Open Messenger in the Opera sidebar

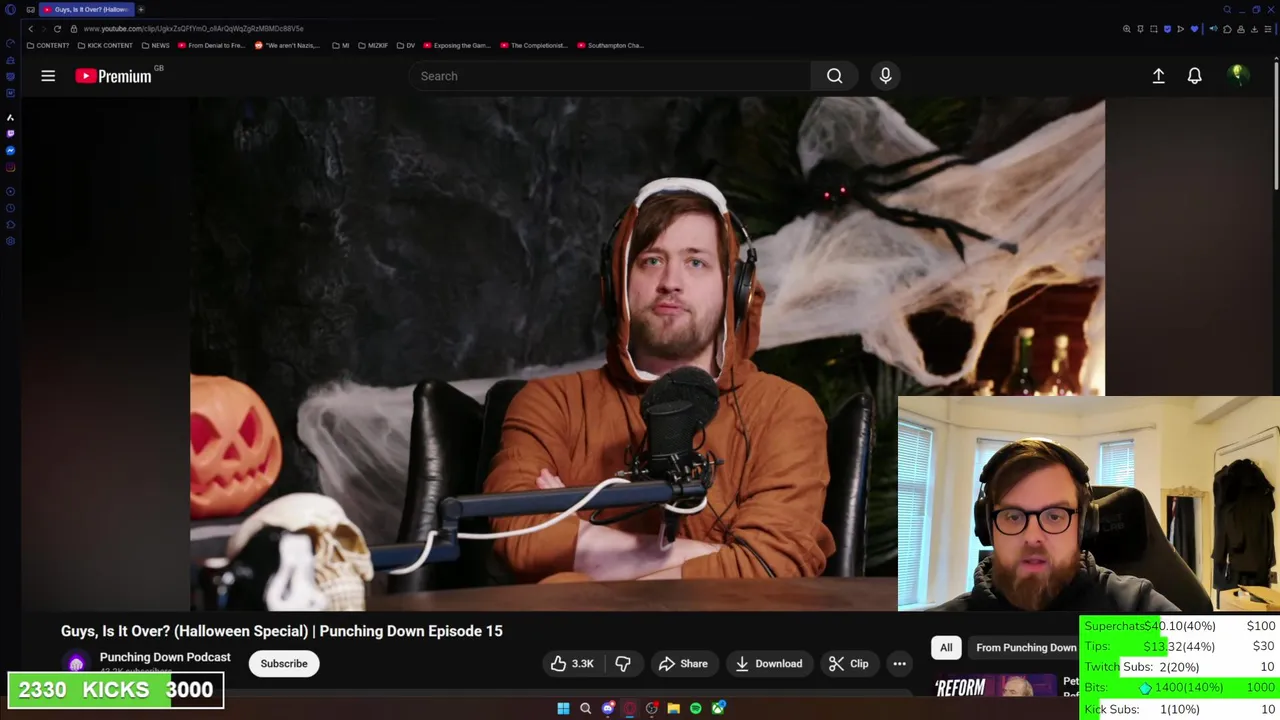coord(10,150)
